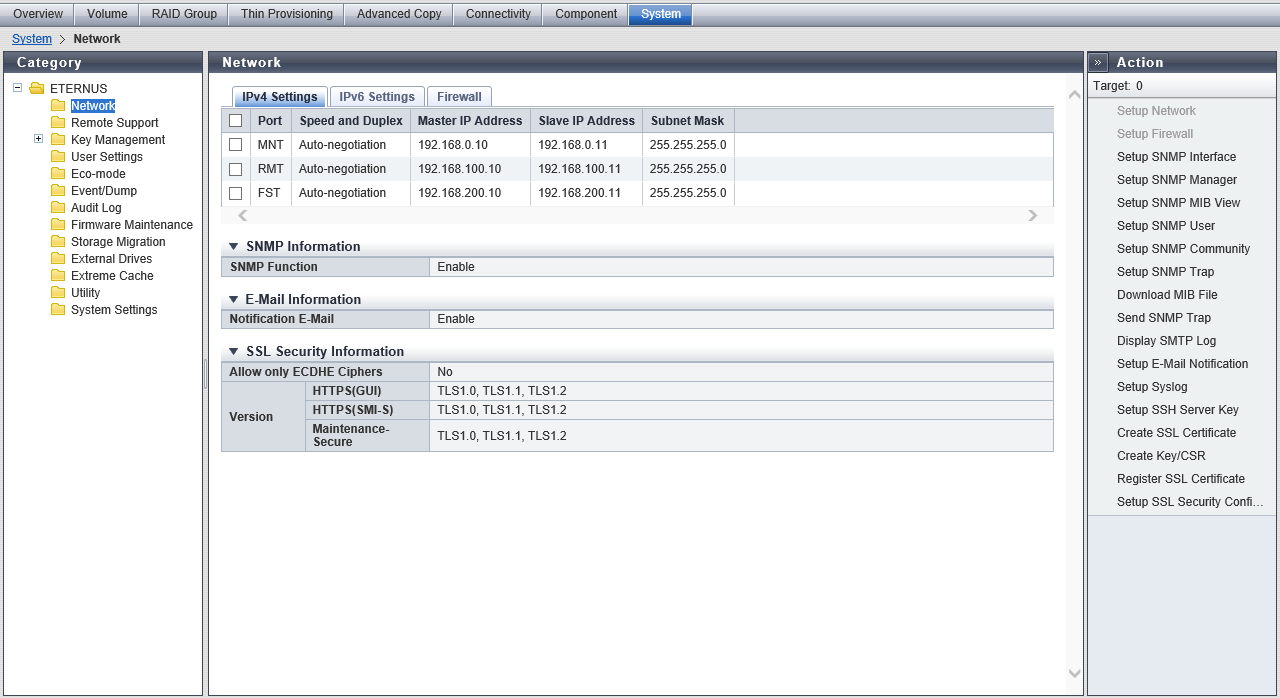
Task: Click the Firmware Maintenance folder icon
Action: point(58,225)
